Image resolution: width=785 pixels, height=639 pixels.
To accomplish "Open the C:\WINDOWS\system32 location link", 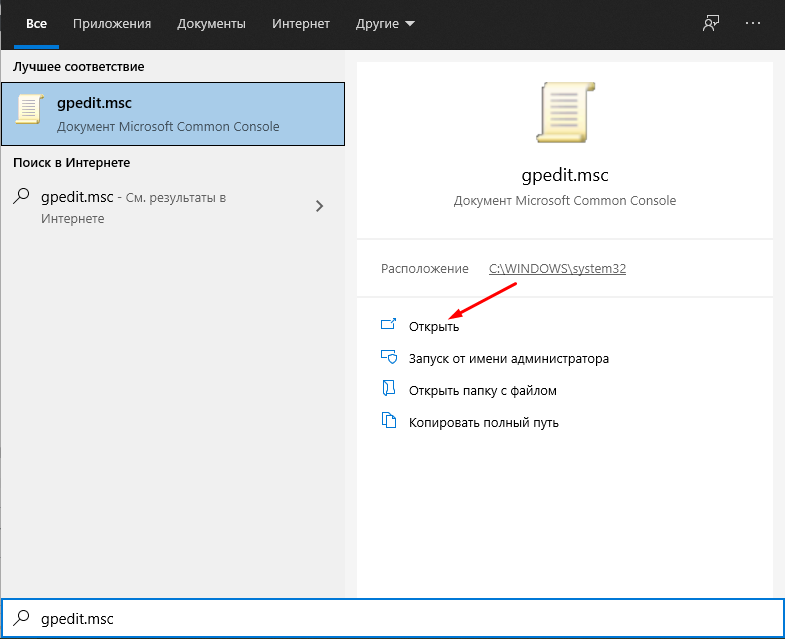I will point(557,269).
